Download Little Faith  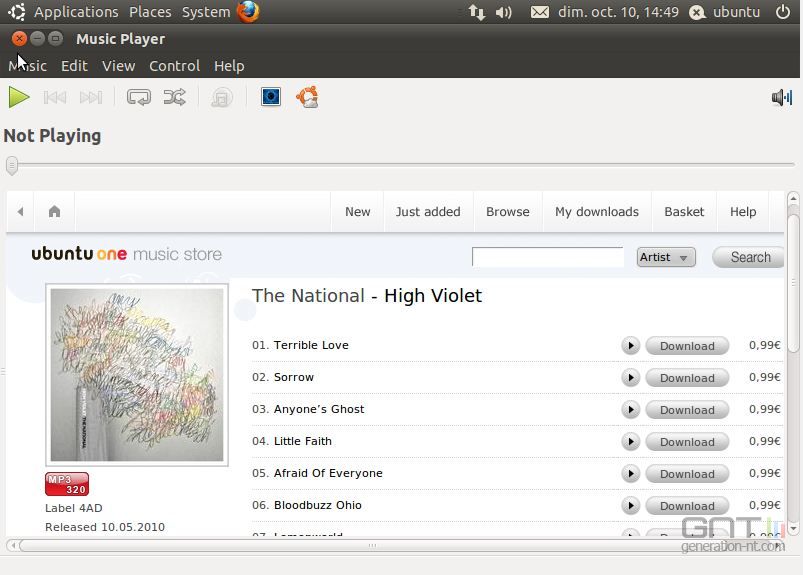[x=687, y=442]
